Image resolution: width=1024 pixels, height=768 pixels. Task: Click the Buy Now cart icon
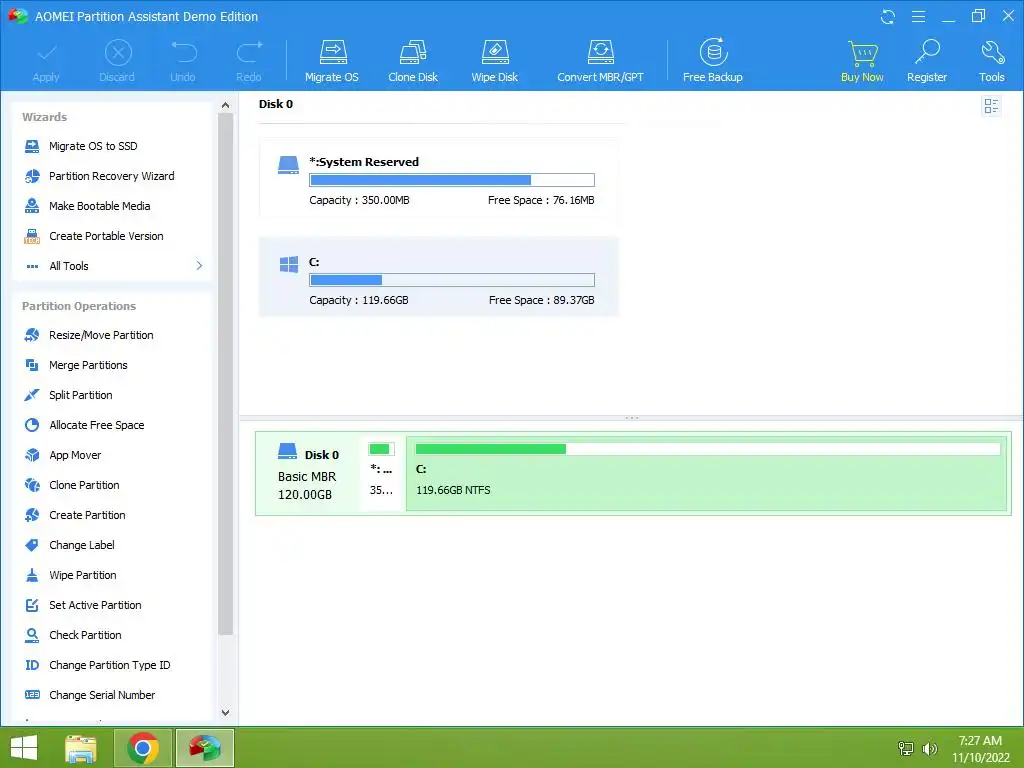pos(862,61)
